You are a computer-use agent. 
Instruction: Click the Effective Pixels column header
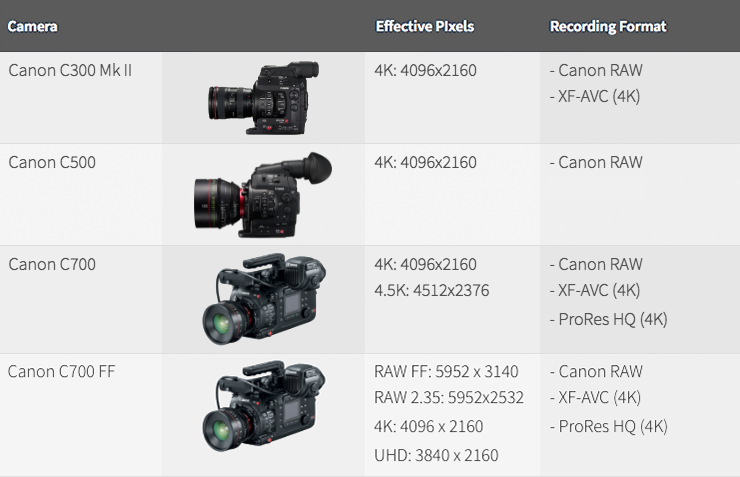[426, 26]
